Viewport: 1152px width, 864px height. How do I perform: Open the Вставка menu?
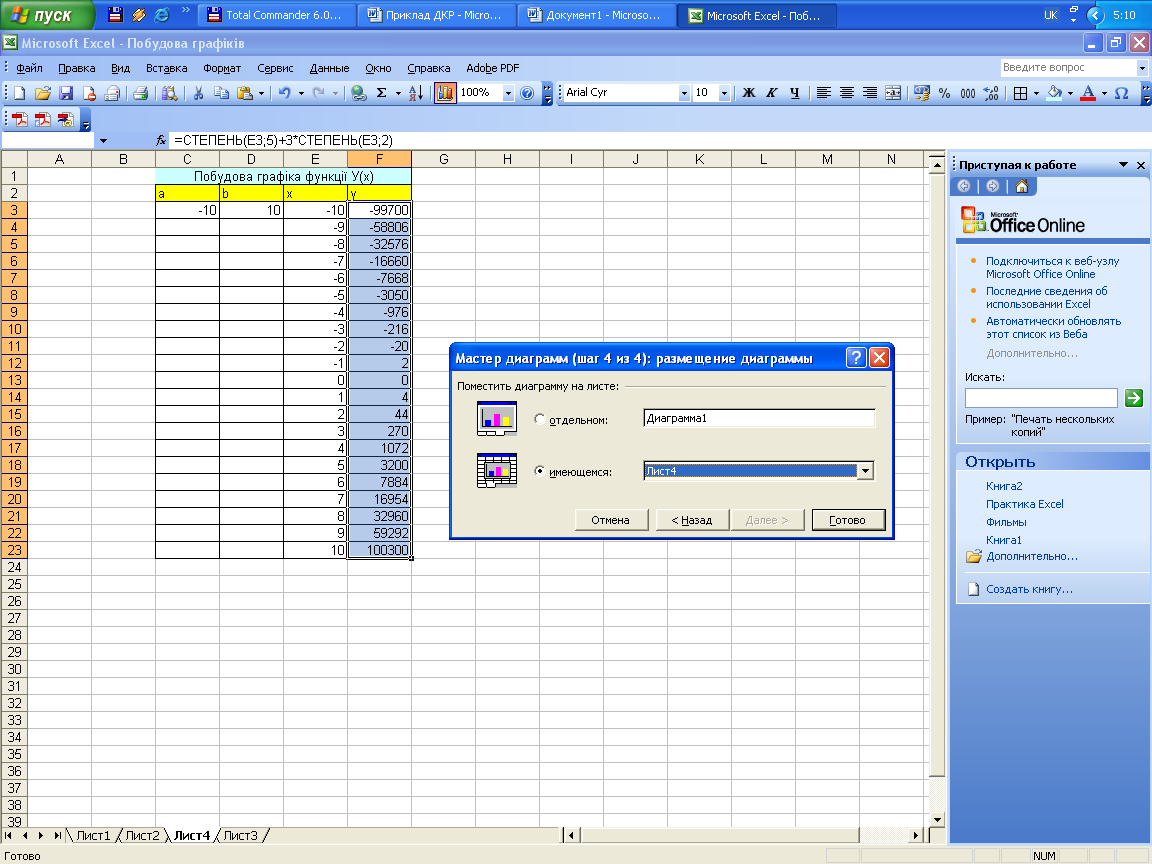coord(167,68)
